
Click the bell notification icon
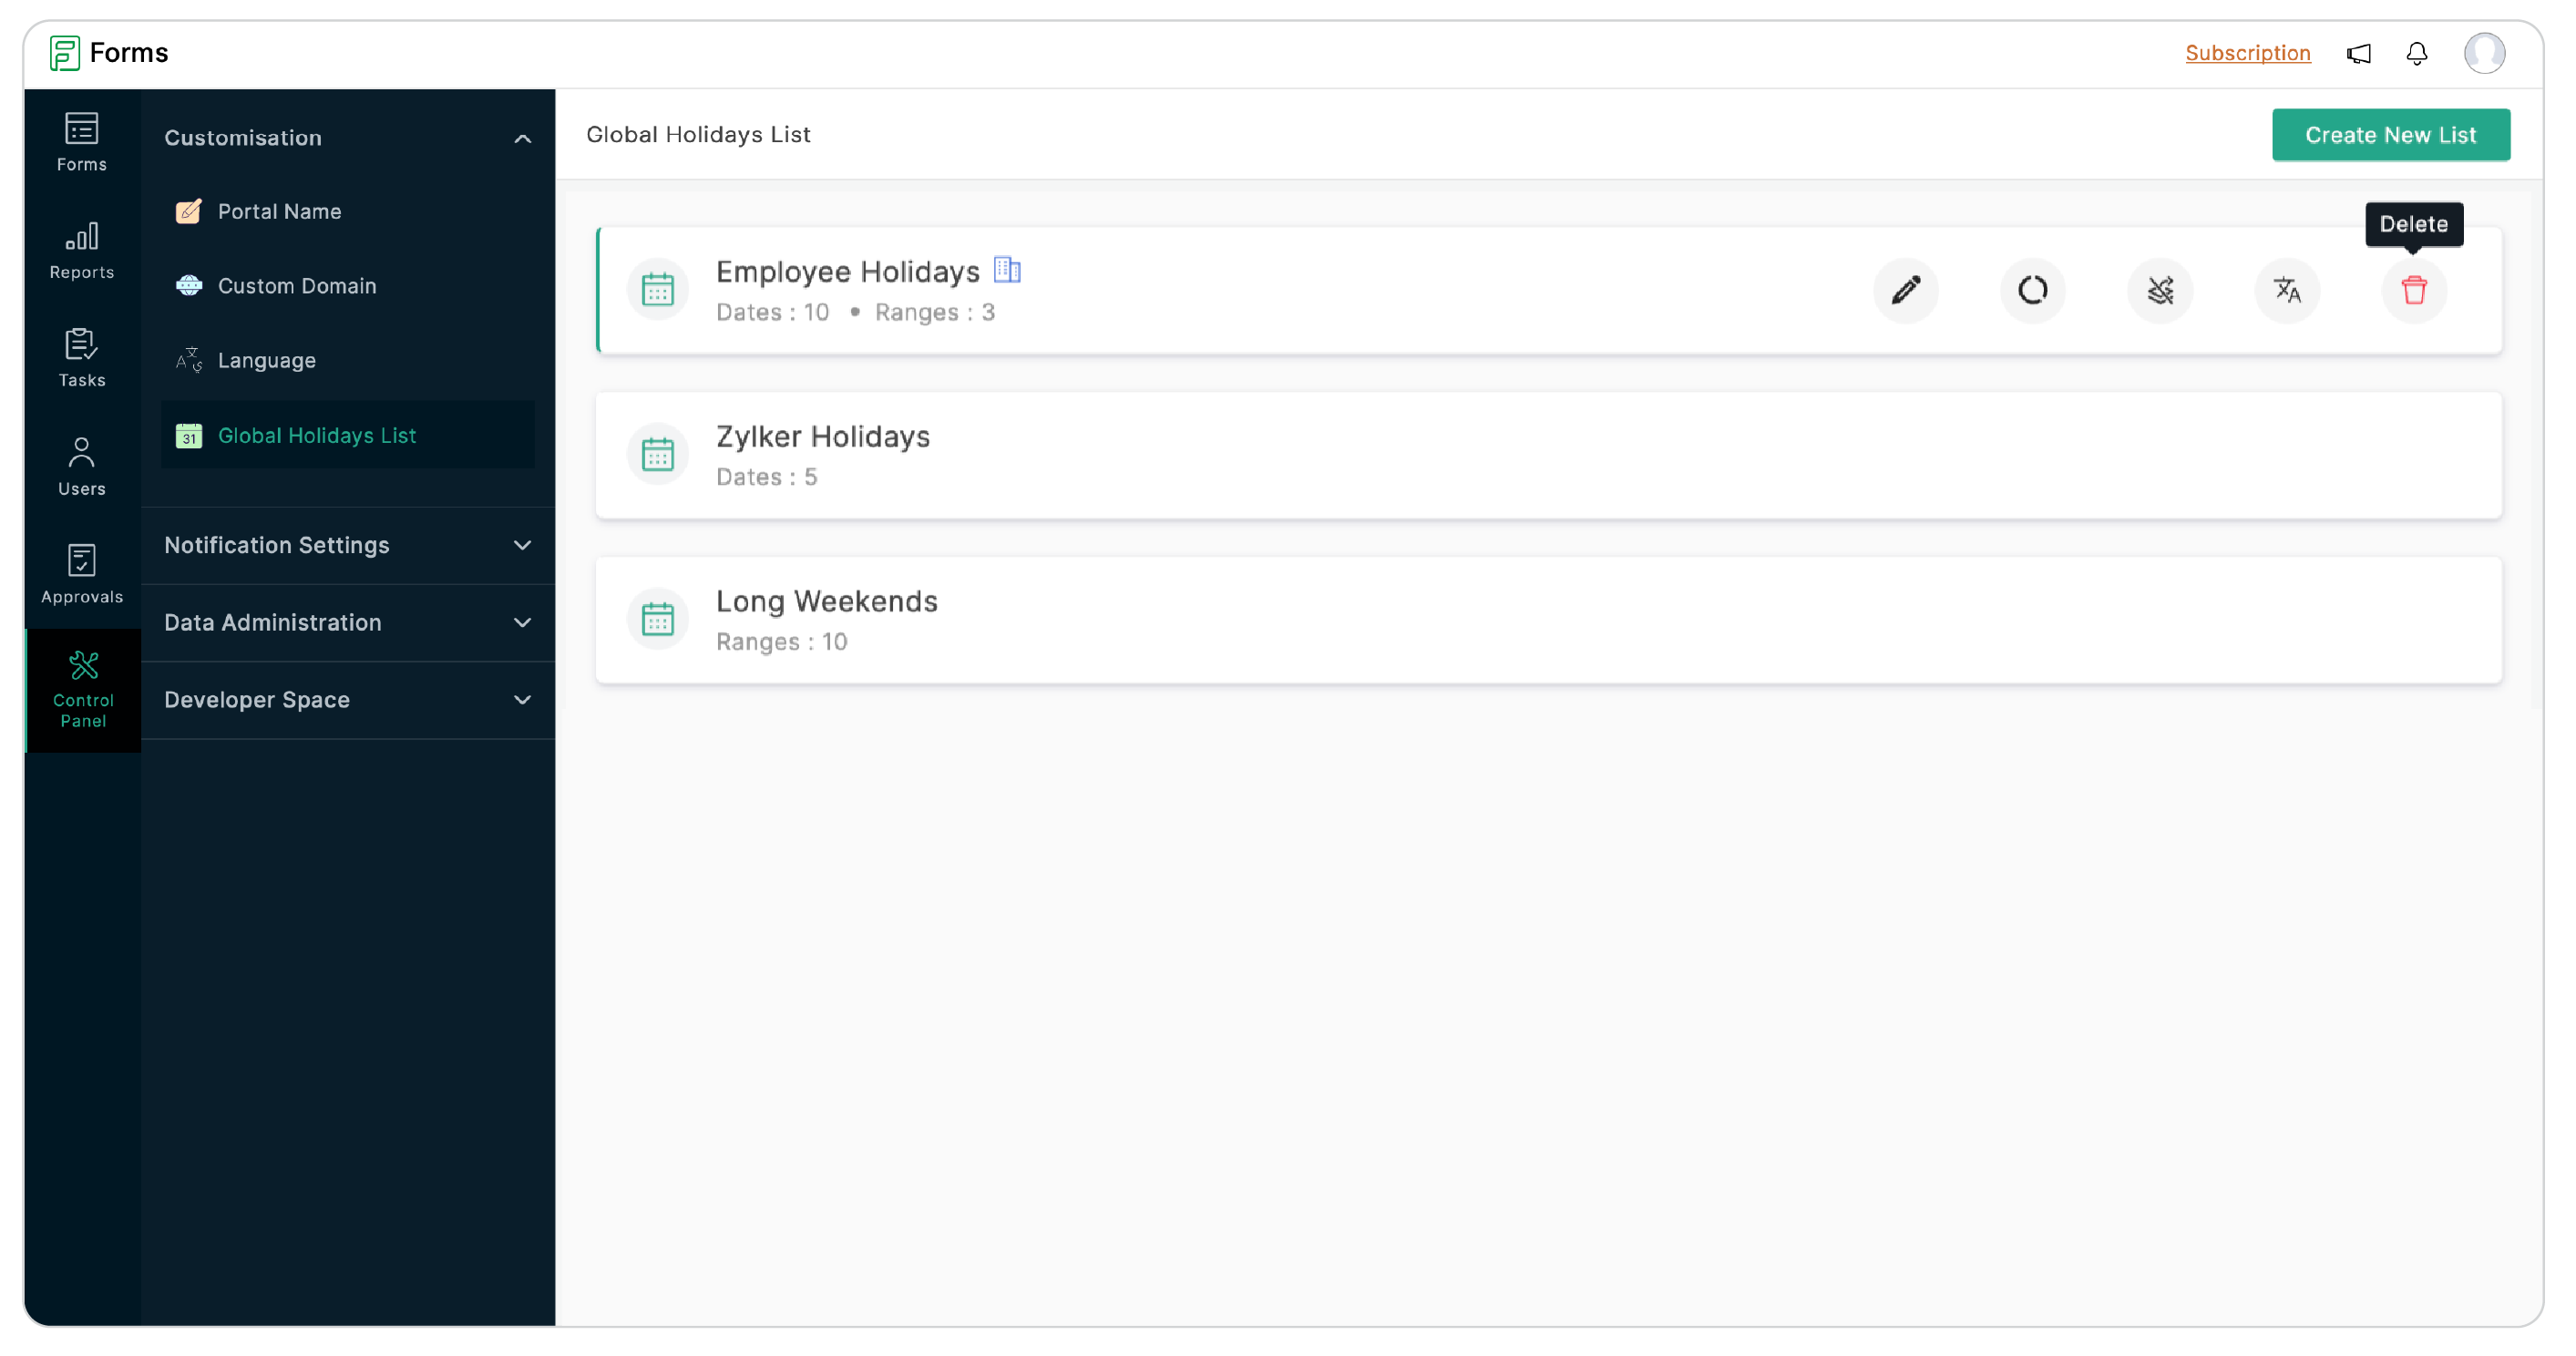click(2419, 53)
